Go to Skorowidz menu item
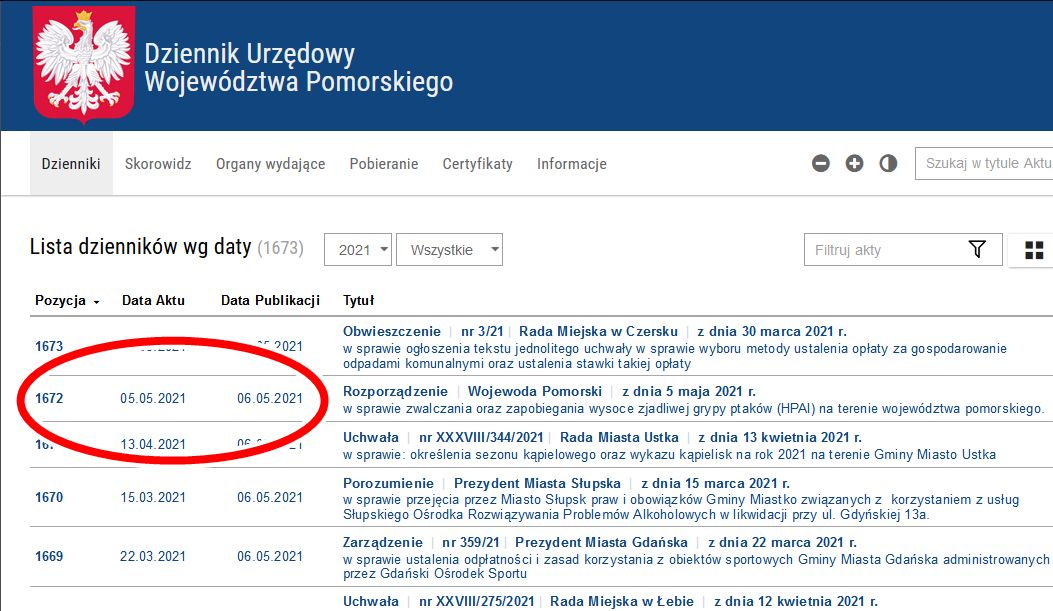This screenshot has width=1053, height=611. [158, 164]
